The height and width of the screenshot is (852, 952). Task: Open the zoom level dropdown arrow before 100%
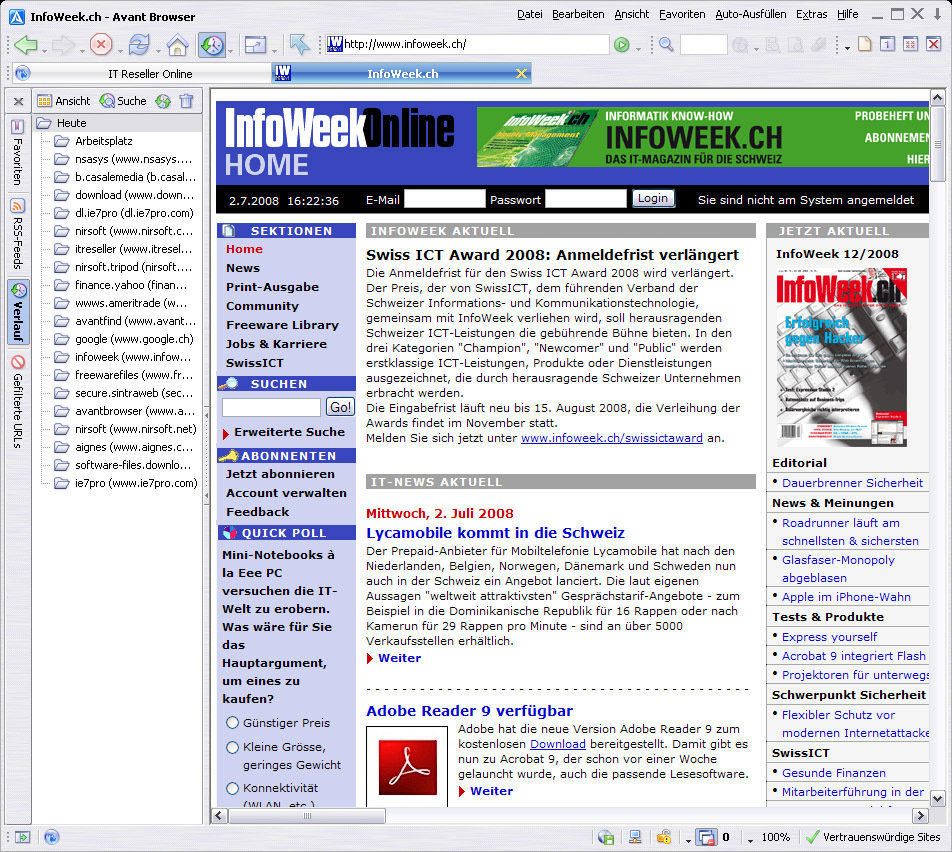(x=750, y=840)
